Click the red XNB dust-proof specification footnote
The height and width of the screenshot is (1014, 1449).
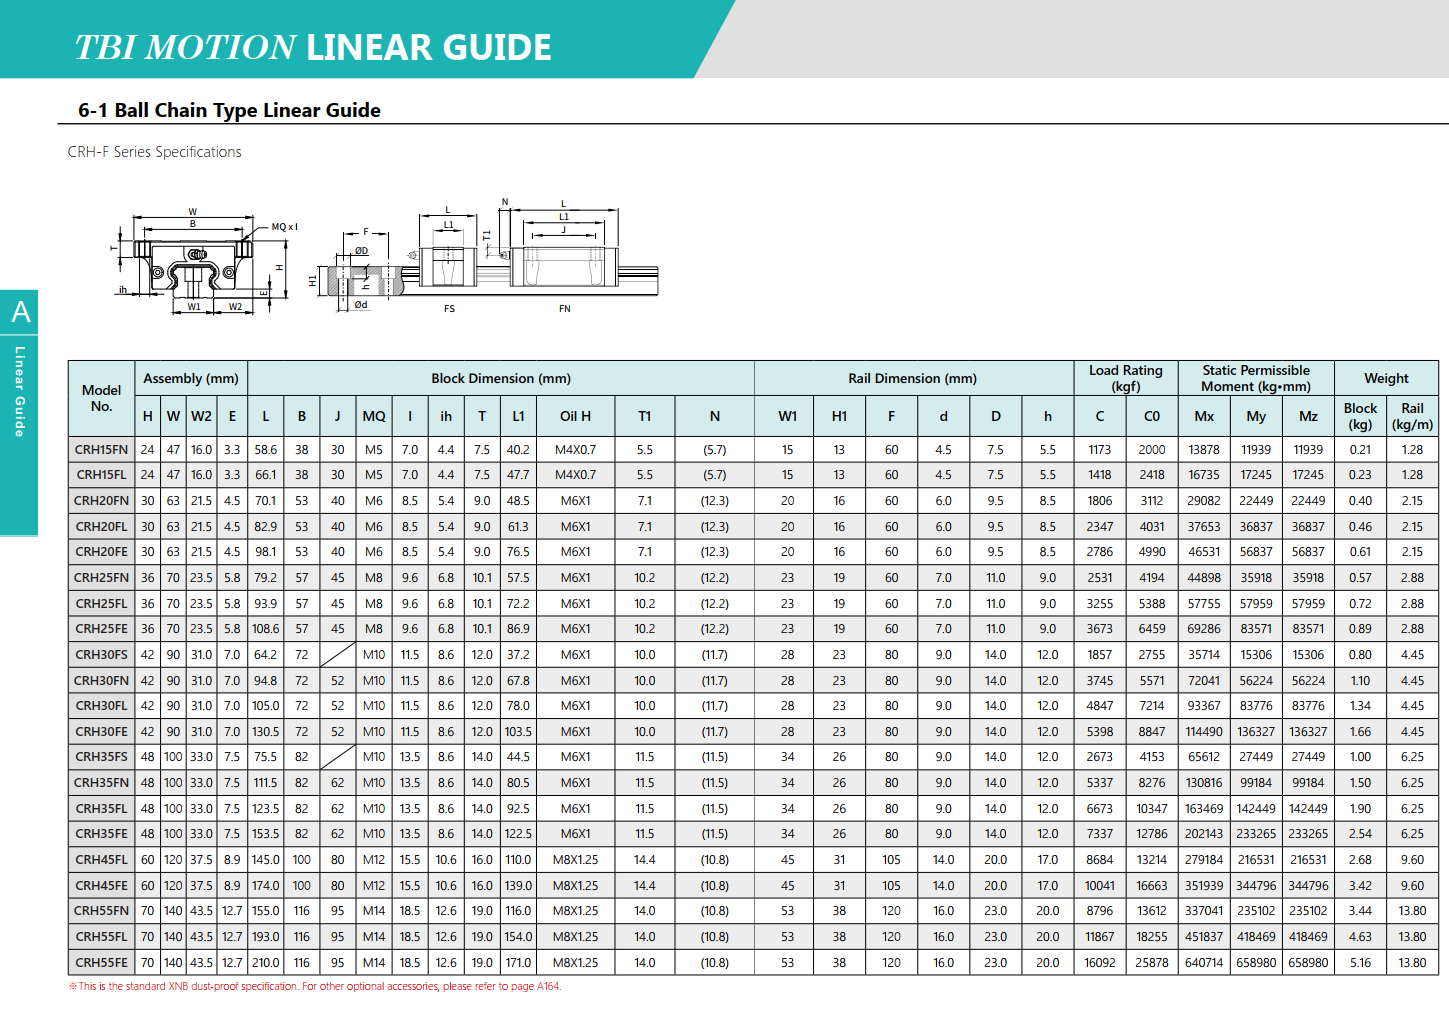pyautogui.click(x=315, y=986)
